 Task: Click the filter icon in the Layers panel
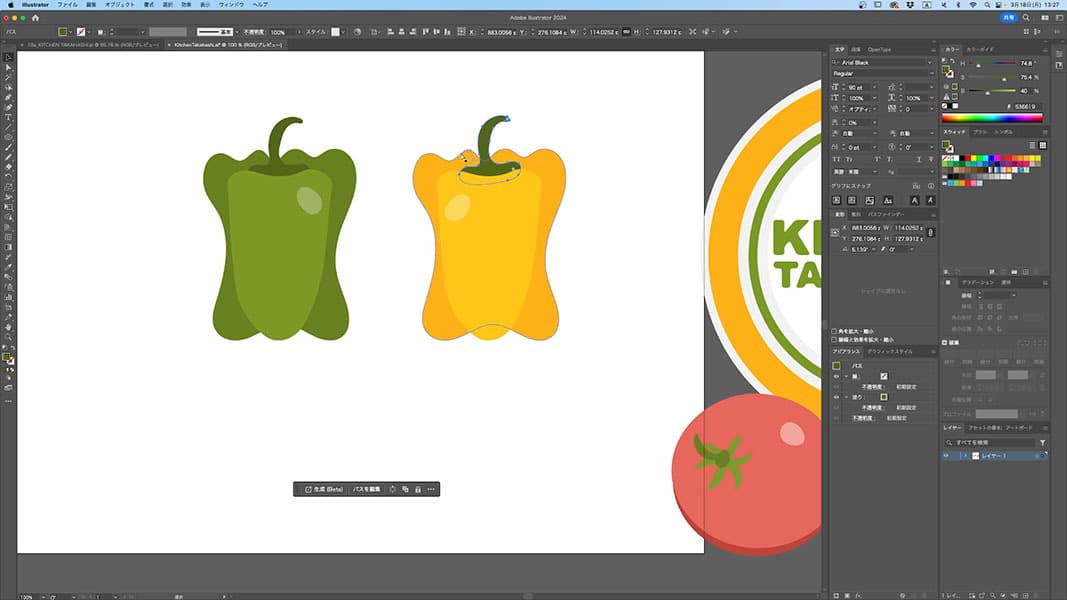tap(1042, 442)
